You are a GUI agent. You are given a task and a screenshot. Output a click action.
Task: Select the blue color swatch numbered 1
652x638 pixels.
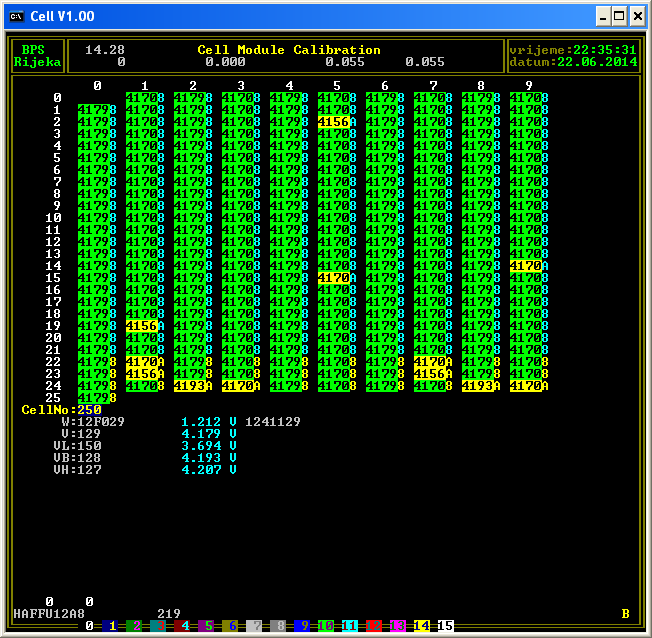click(111, 626)
